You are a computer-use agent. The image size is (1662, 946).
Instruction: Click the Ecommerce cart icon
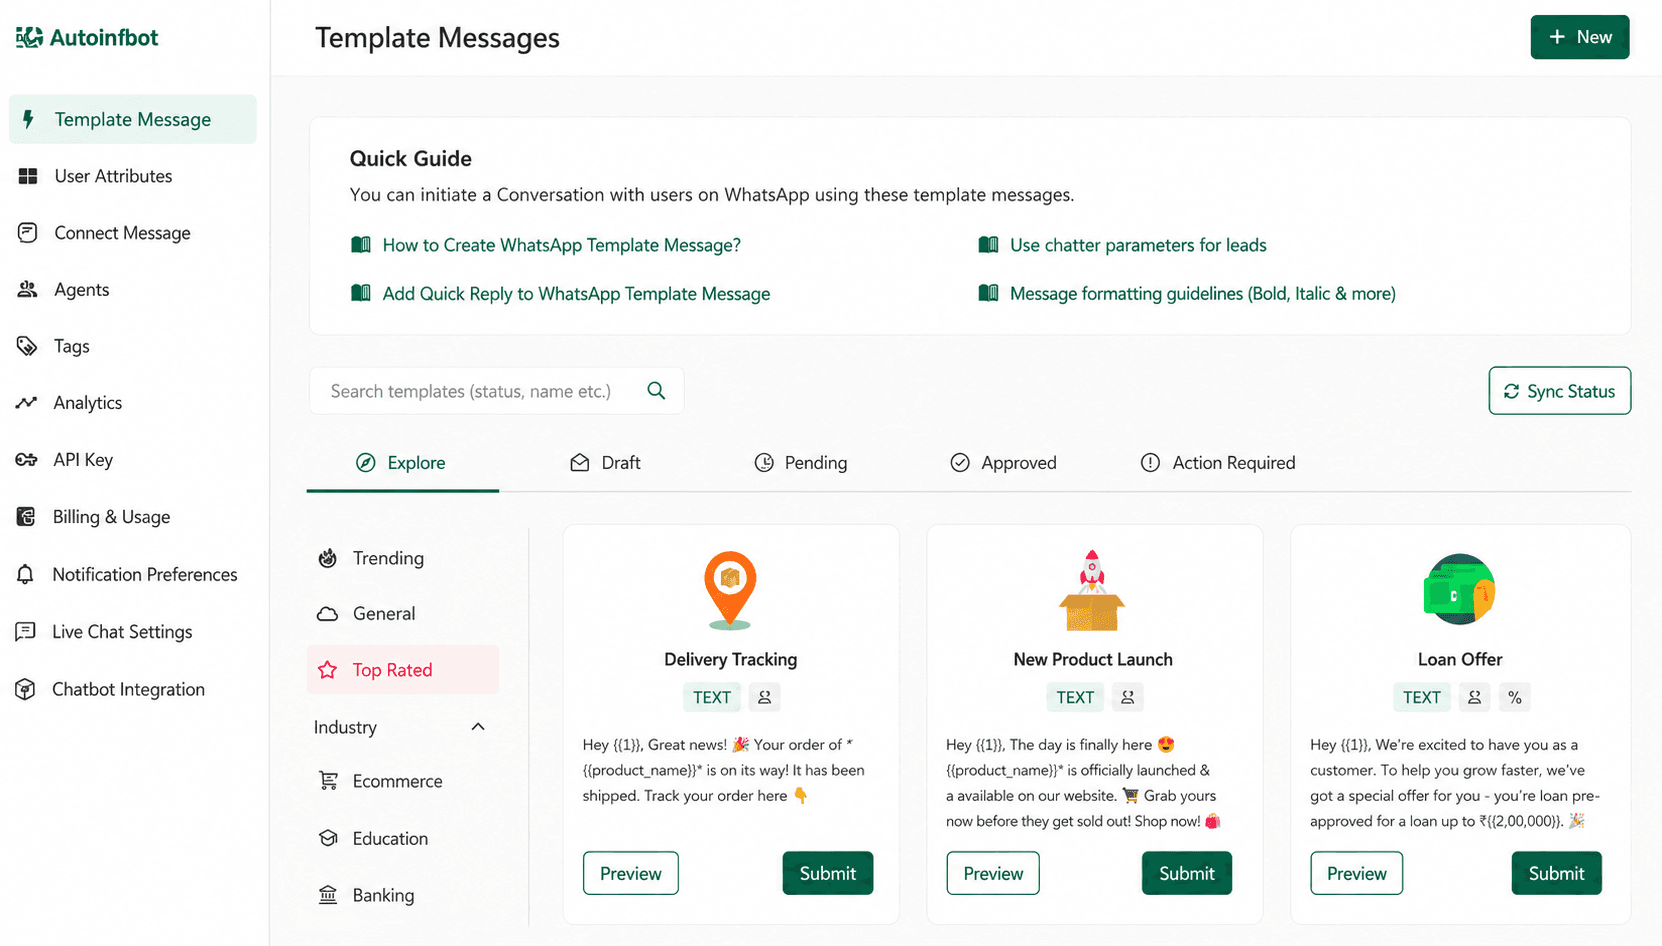pyautogui.click(x=328, y=781)
